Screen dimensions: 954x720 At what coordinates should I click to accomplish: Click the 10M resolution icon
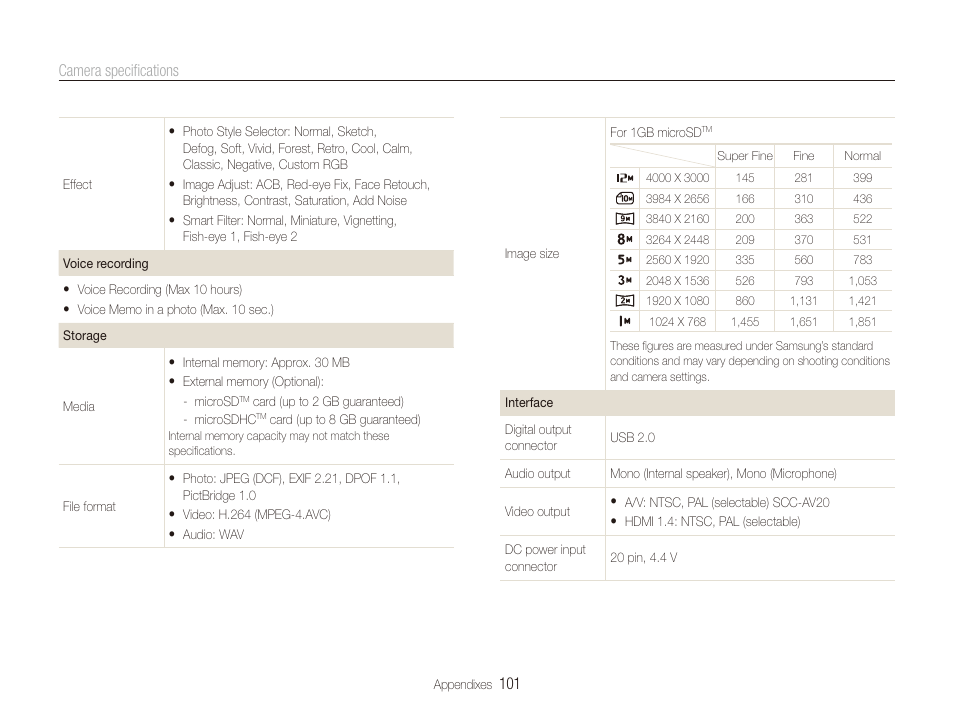[624, 198]
